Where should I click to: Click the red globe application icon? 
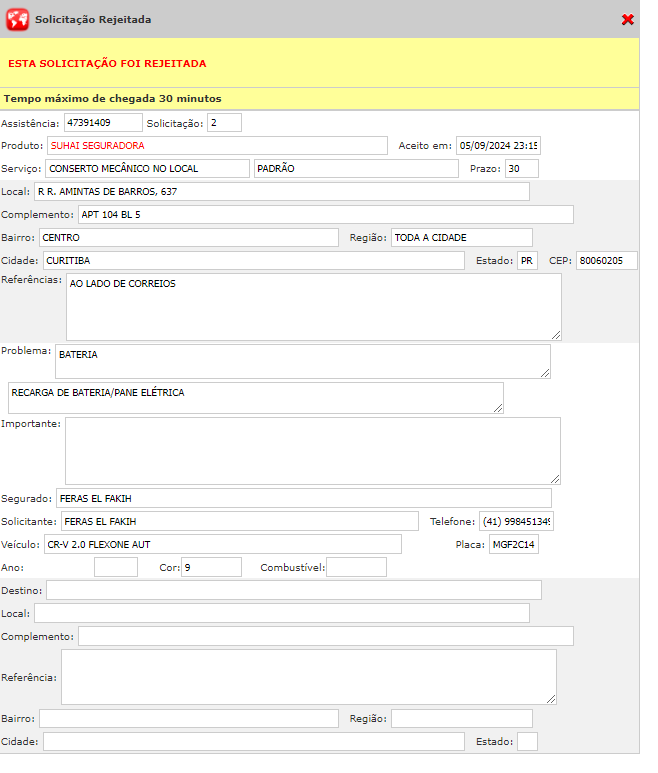click(17, 19)
